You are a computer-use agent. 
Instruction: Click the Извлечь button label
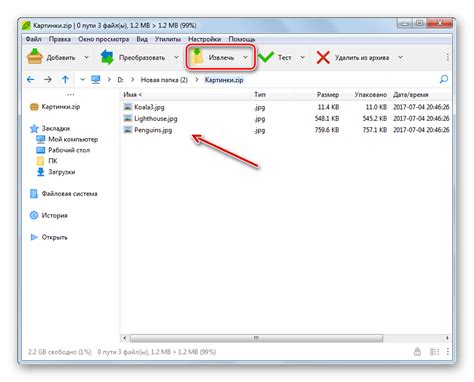tap(221, 57)
